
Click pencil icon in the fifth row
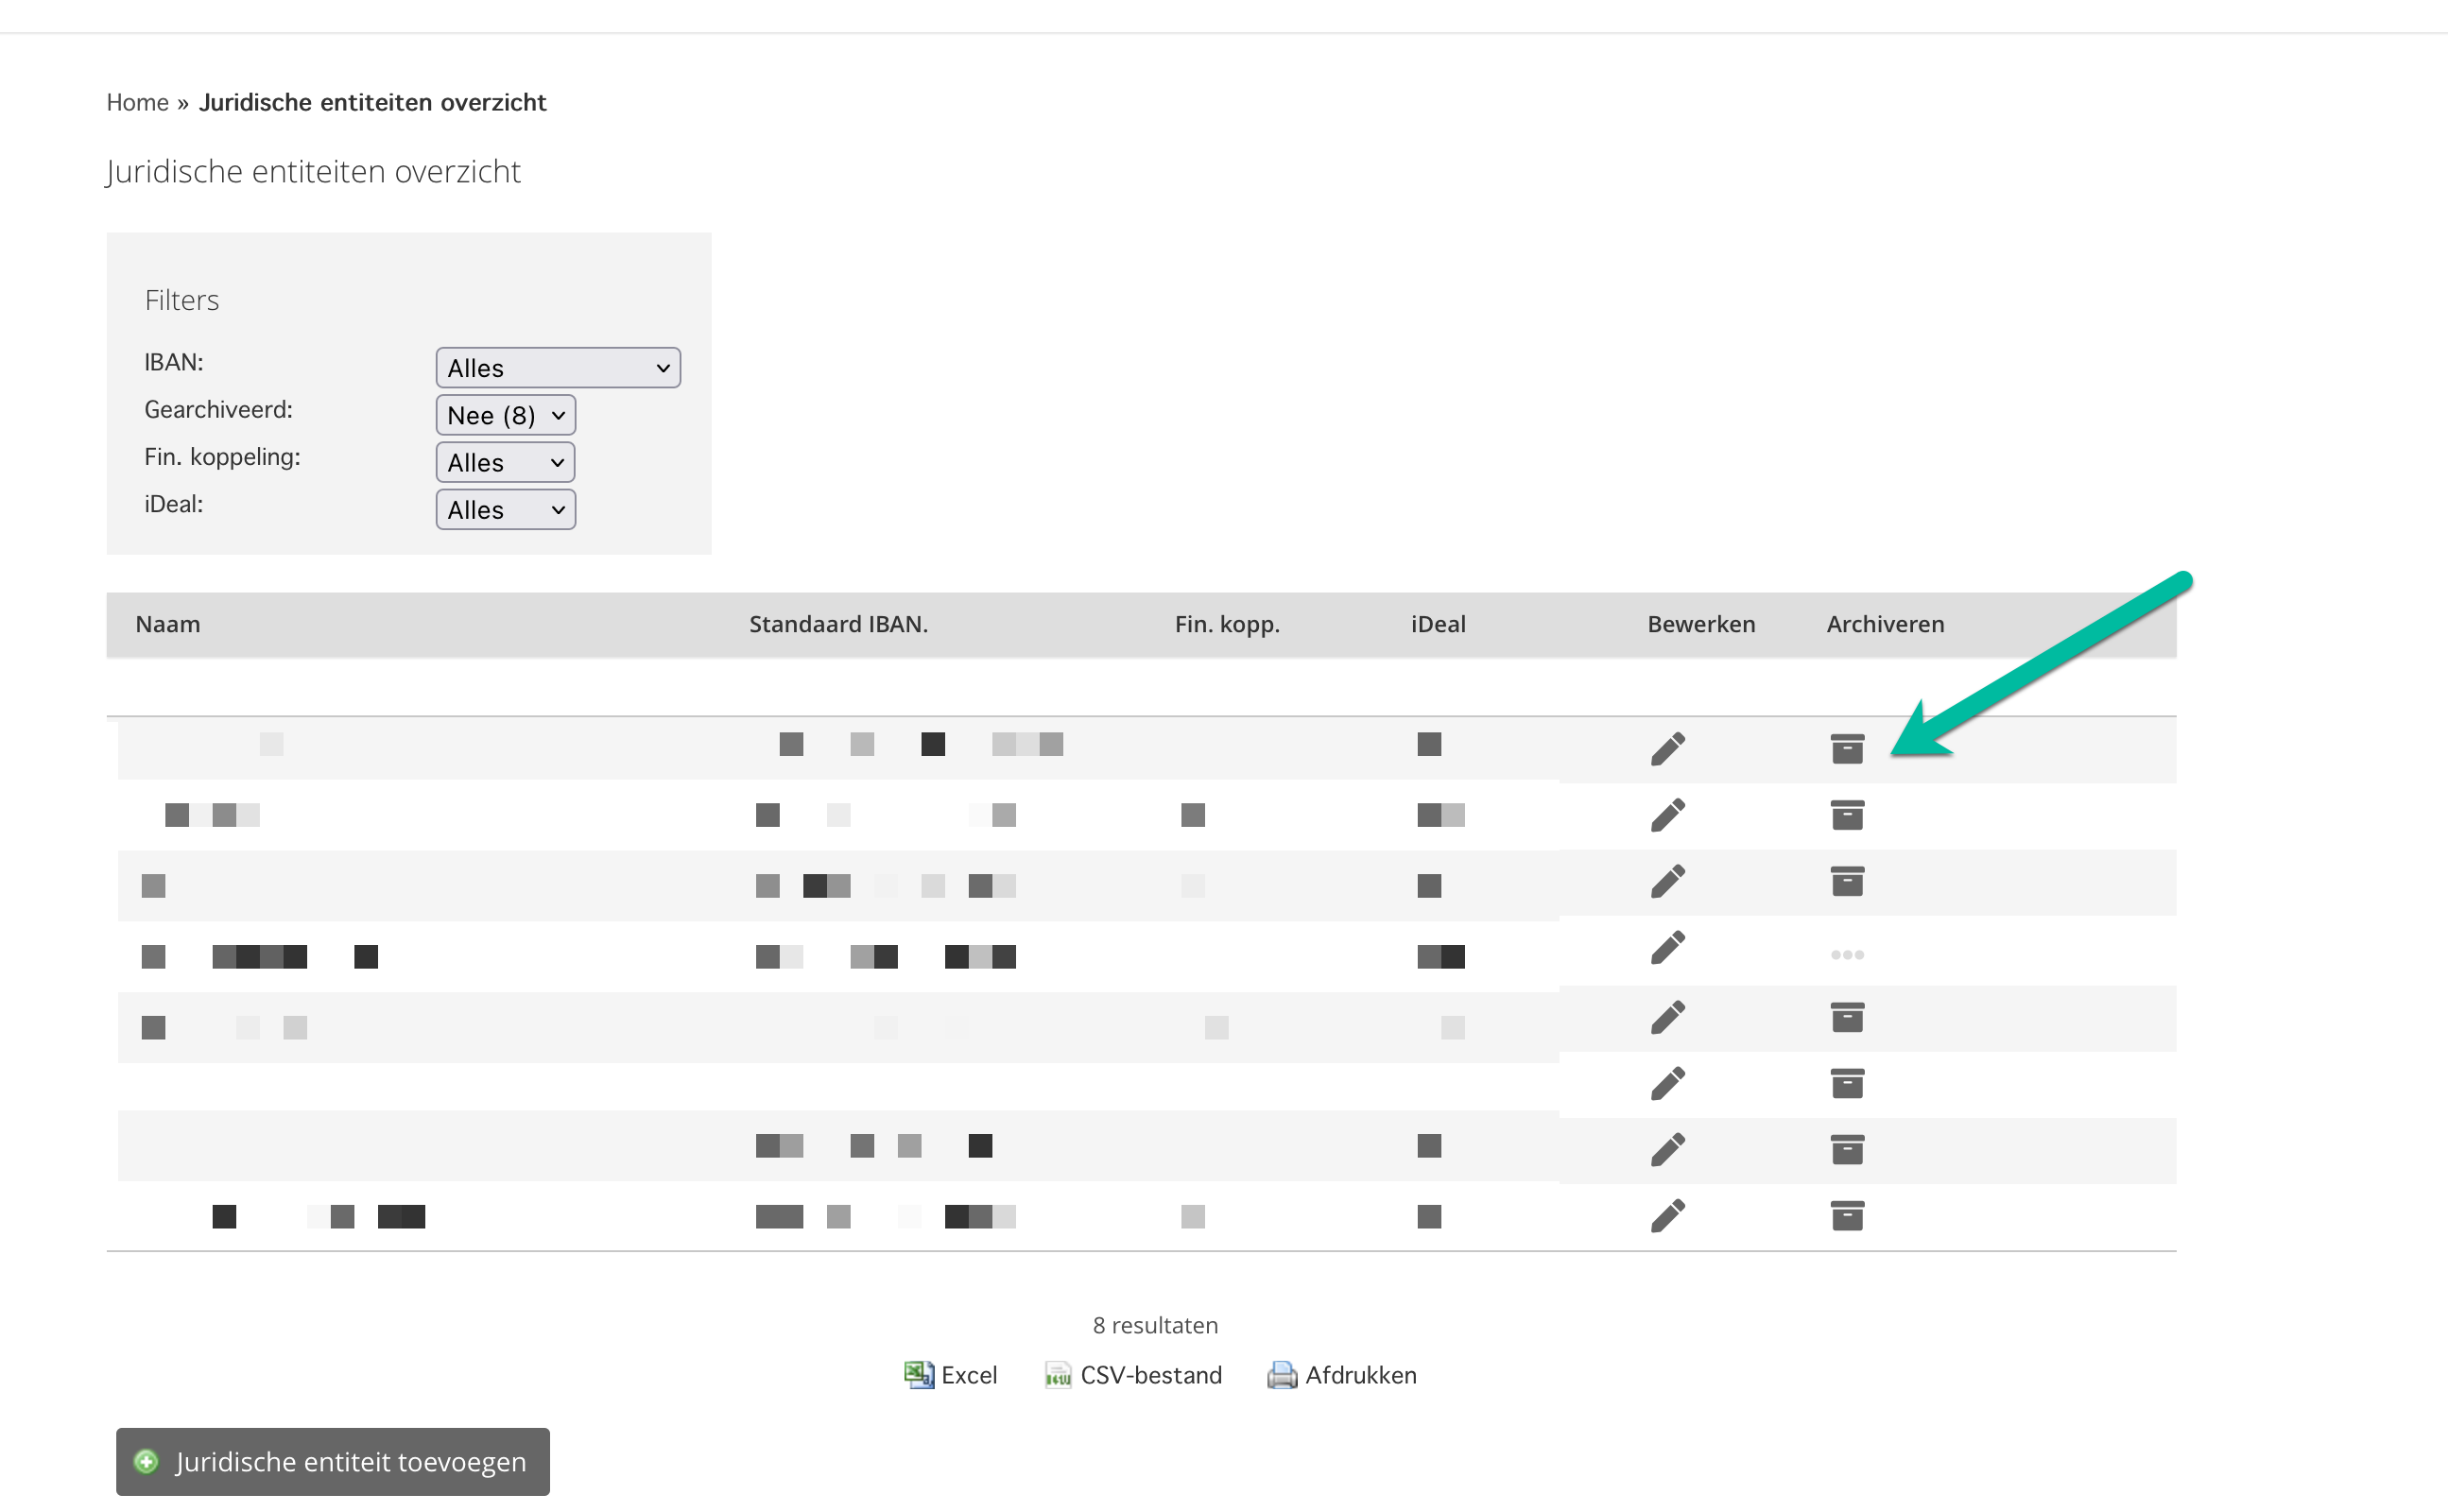click(1667, 1017)
